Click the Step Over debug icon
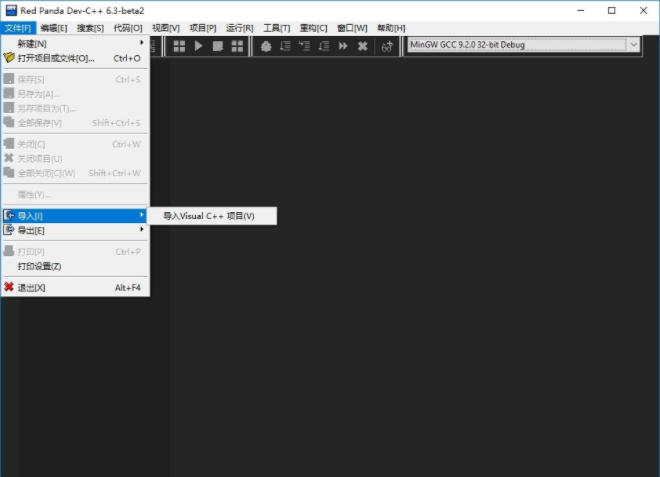 click(x=285, y=46)
